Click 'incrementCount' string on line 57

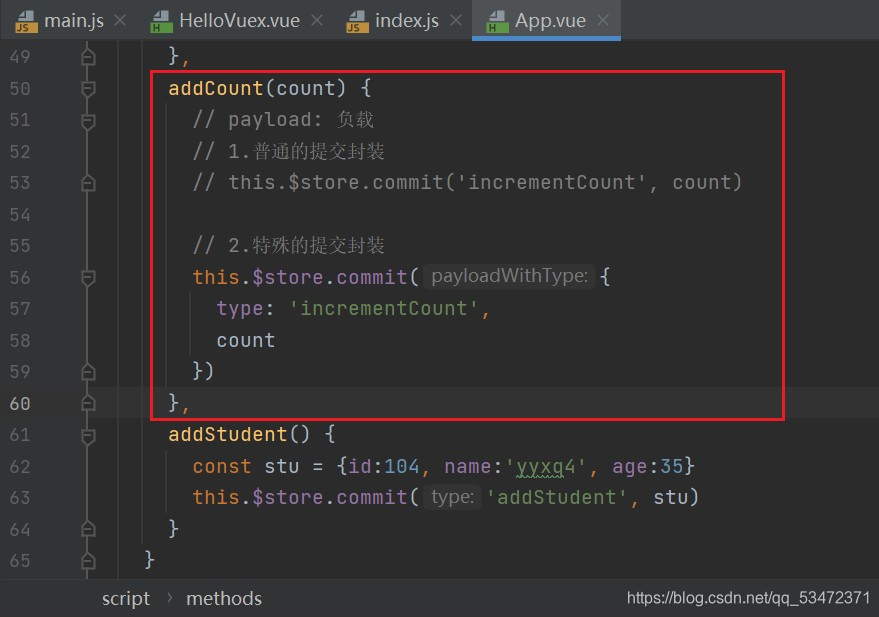click(384, 309)
